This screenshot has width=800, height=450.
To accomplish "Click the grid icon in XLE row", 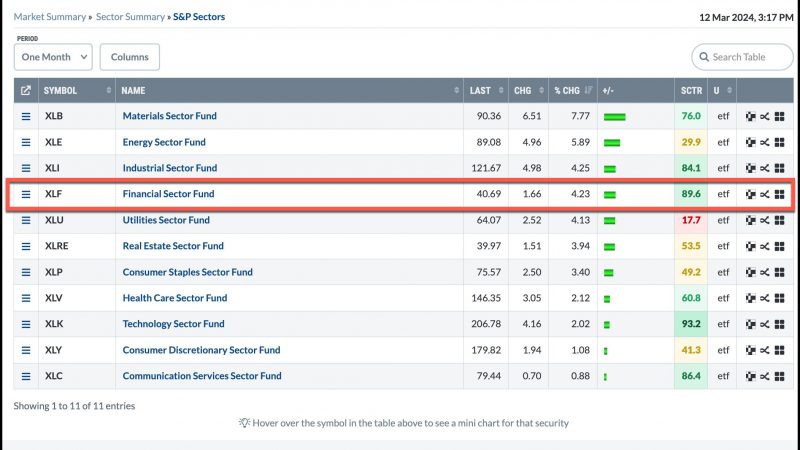I will pyautogui.click(x=780, y=142).
